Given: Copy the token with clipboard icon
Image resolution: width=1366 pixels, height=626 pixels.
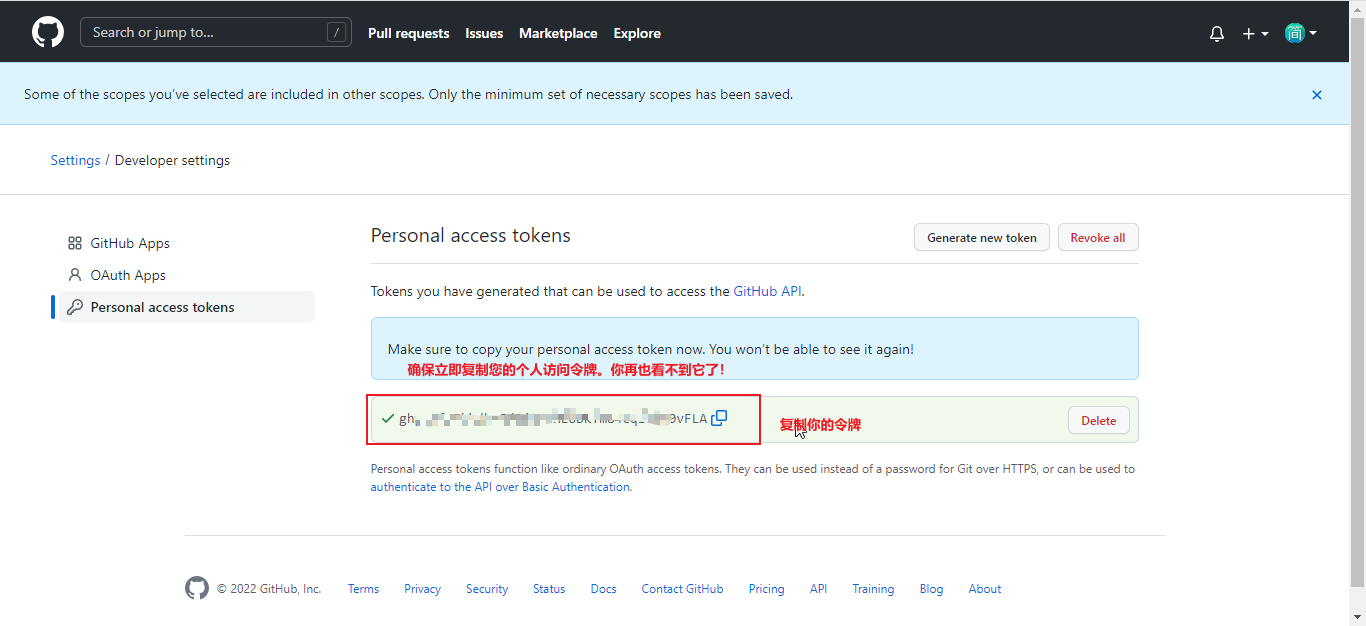Looking at the screenshot, I should [719, 418].
